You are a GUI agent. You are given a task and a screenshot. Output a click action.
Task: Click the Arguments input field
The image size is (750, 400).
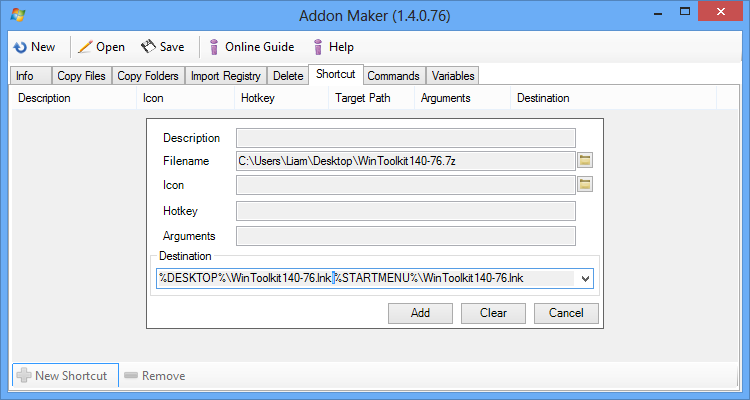point(406,236)
